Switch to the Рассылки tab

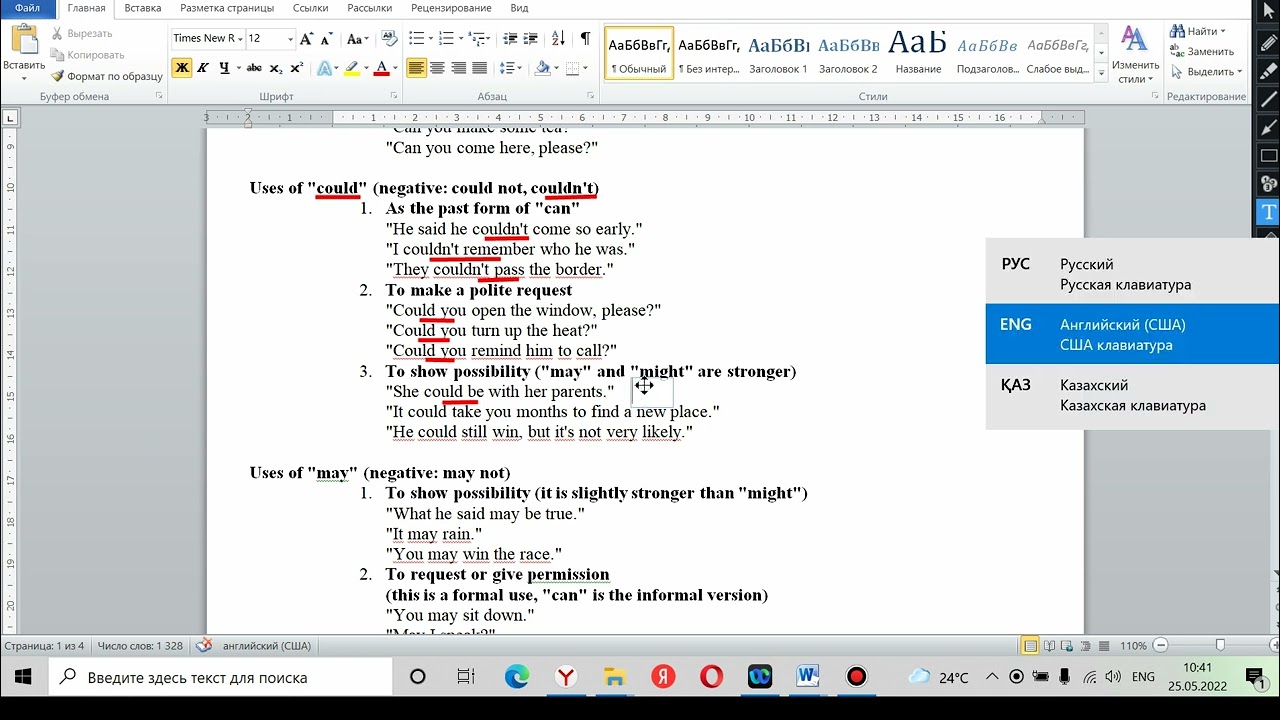[369, 8]
